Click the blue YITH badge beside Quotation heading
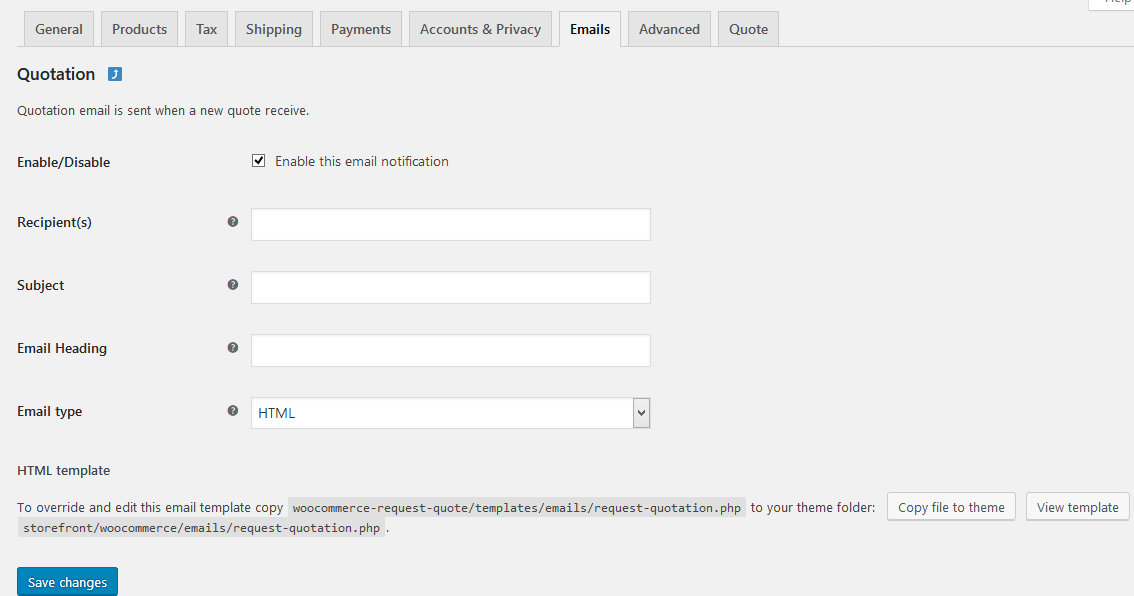1134x596 pixels. point(115,74)
